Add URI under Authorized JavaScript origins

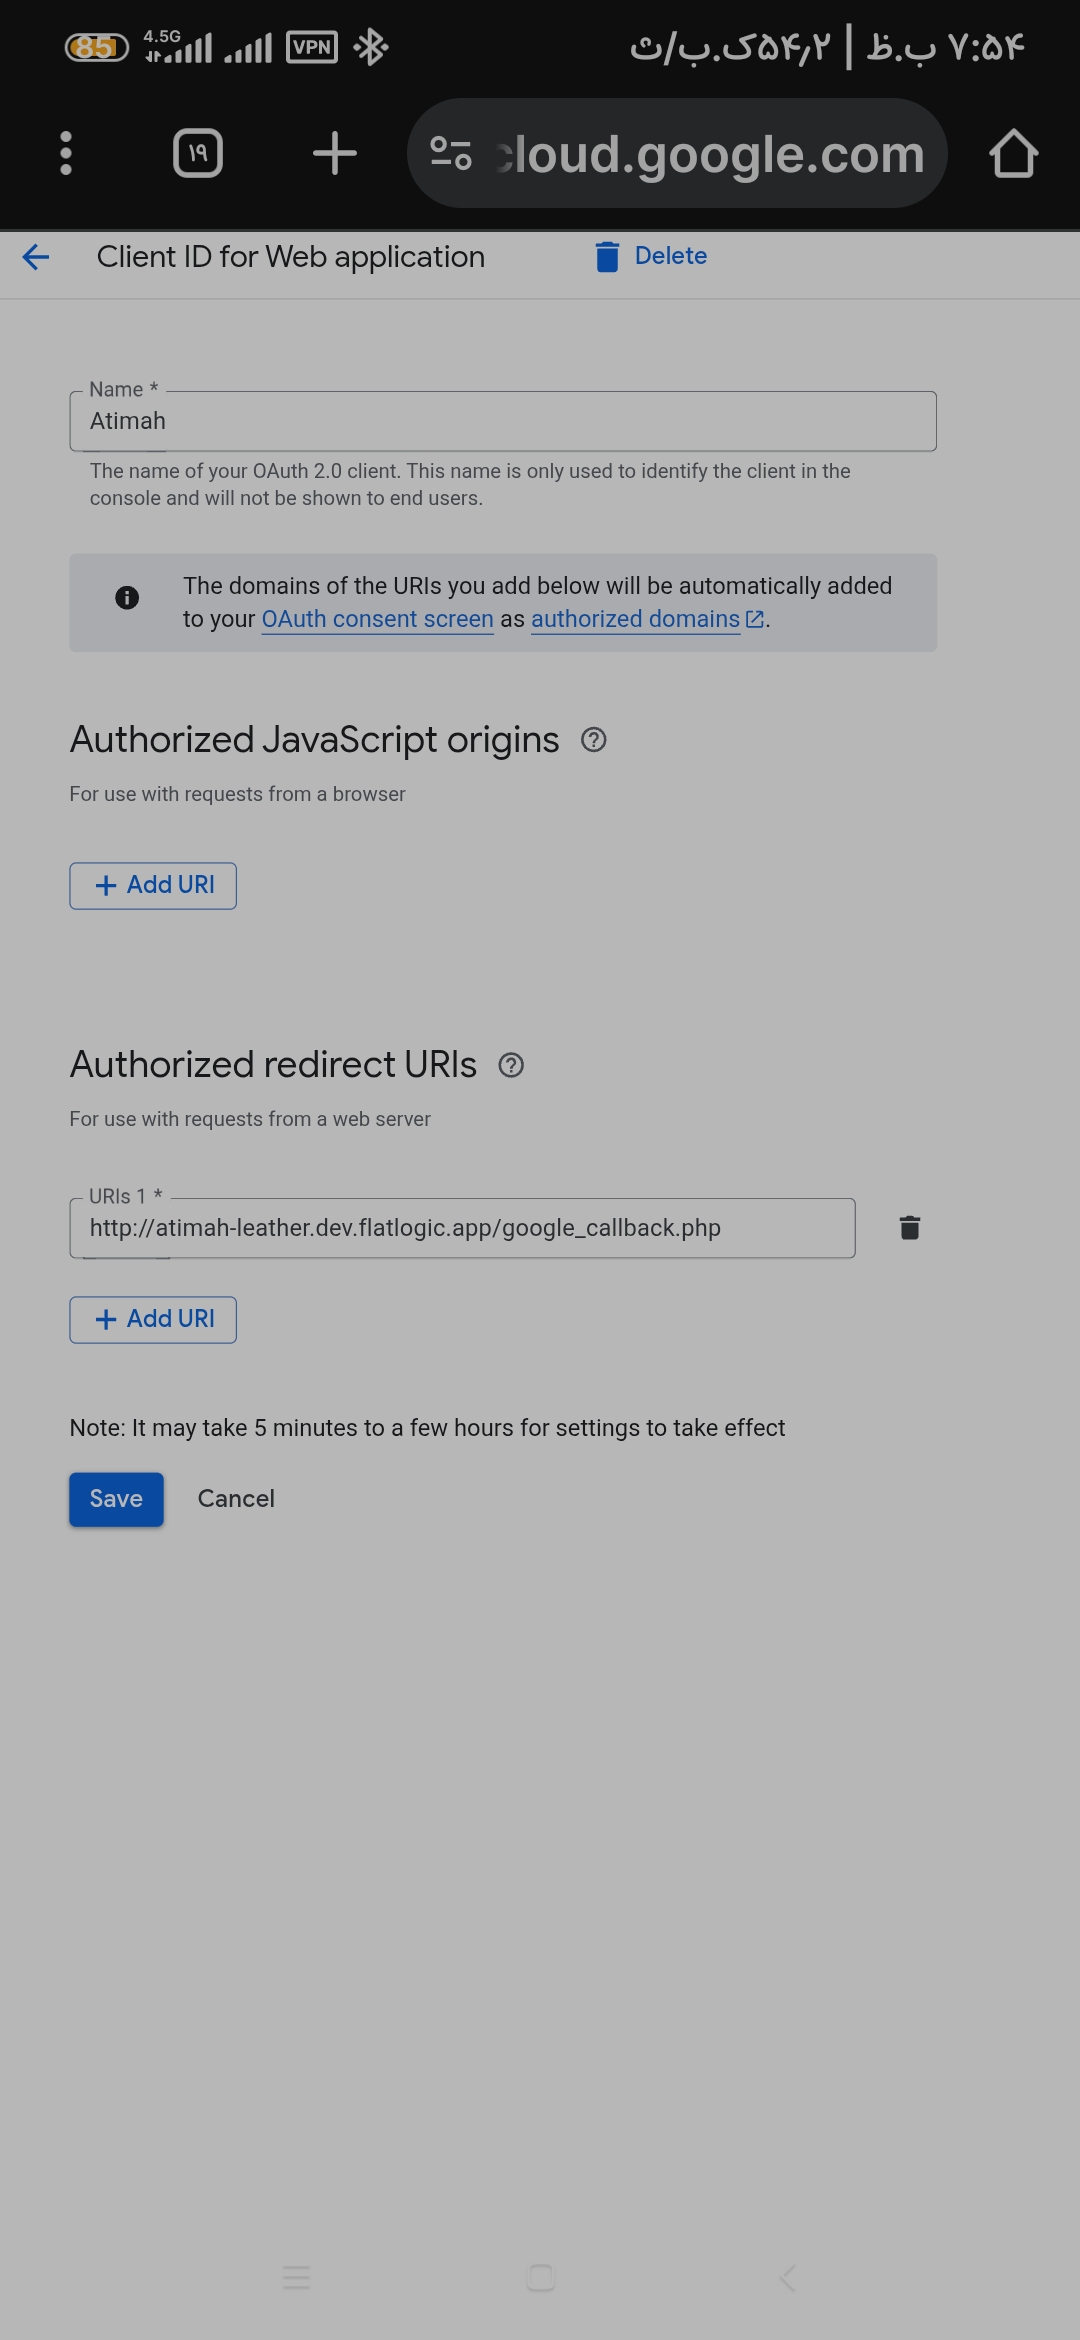point(153,886)
